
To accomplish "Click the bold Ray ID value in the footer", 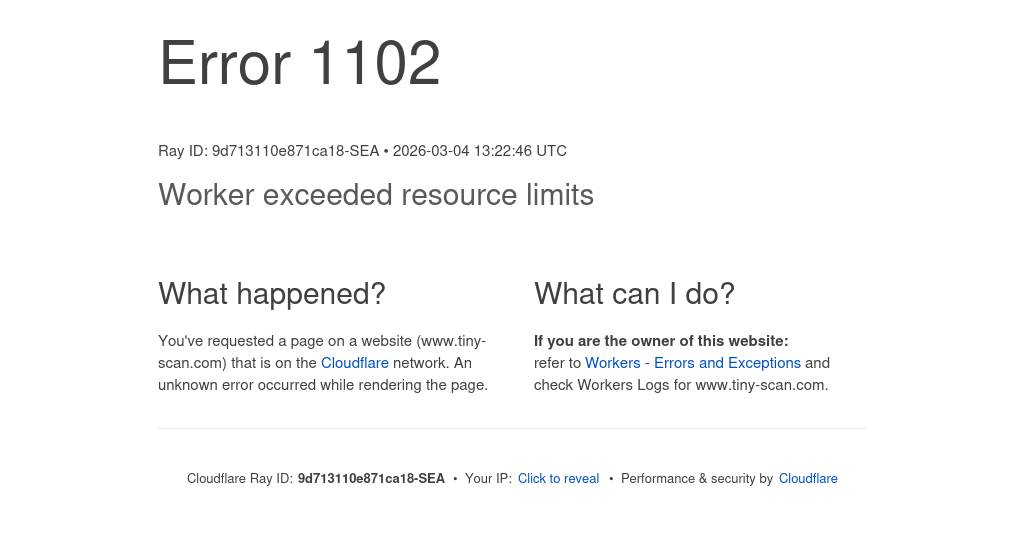I will pyautogui.click(x=371, y=479).
